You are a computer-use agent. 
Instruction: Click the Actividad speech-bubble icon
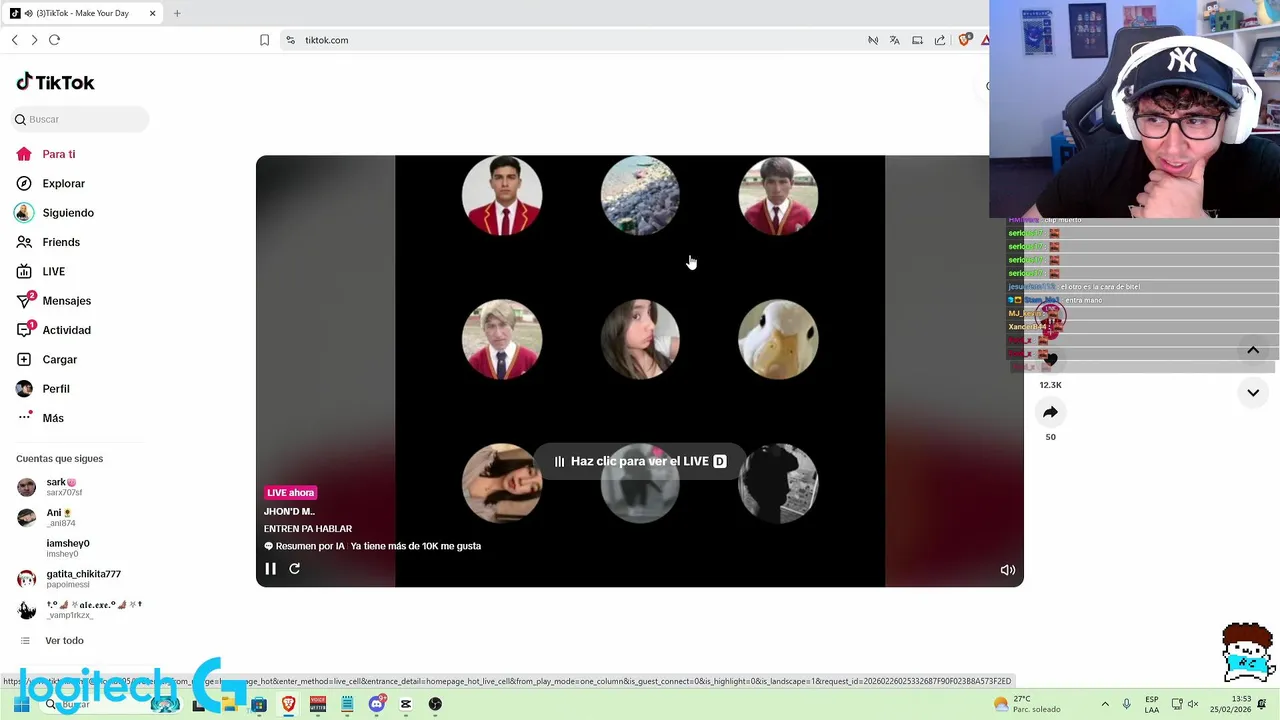point(24,330)
